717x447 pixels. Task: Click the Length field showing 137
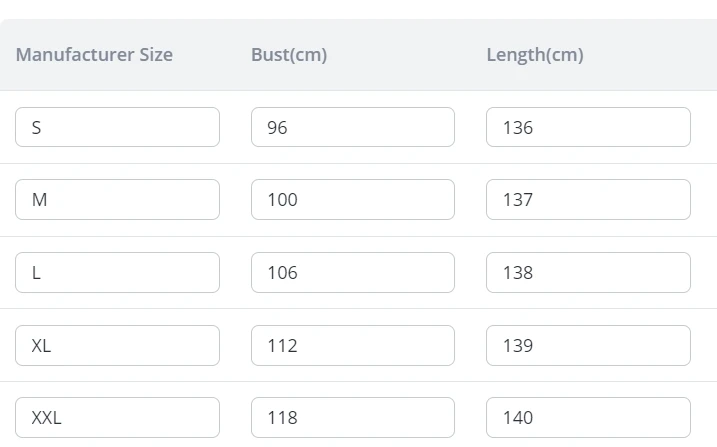tap(588, 200)
